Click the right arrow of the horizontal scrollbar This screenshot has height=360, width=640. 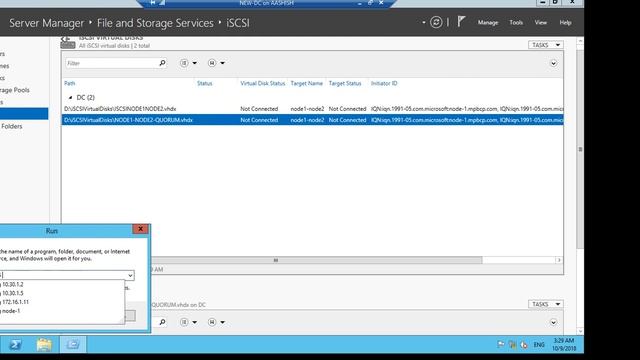(559, 260)
